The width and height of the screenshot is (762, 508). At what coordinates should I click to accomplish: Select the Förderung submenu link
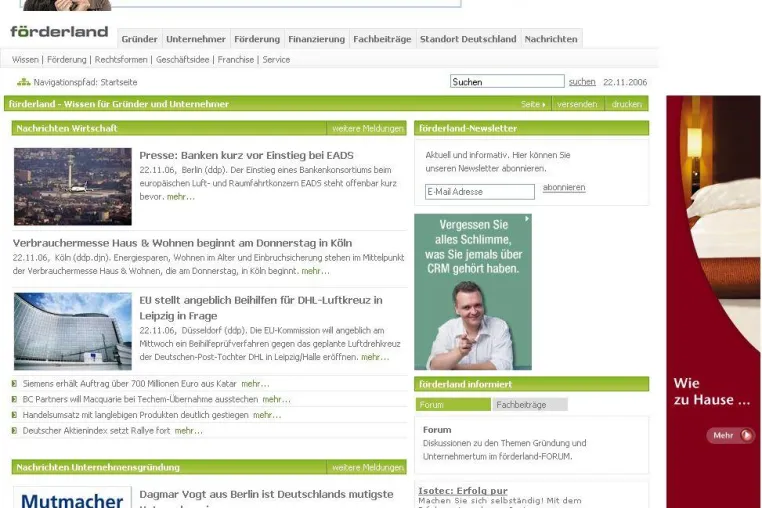tap(67, 60)
